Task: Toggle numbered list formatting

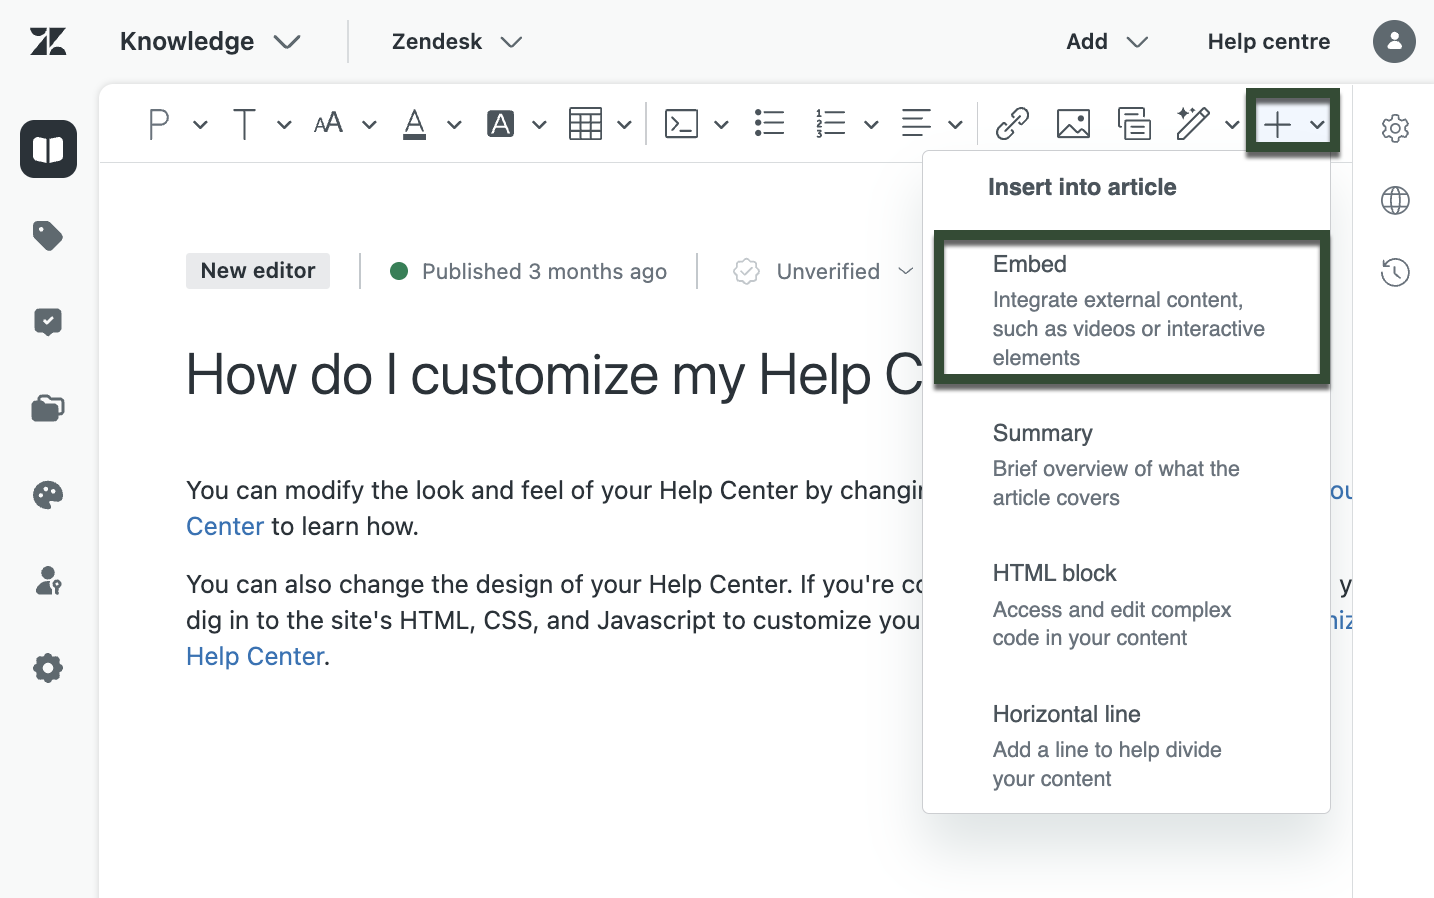Action: coord(831,123)
